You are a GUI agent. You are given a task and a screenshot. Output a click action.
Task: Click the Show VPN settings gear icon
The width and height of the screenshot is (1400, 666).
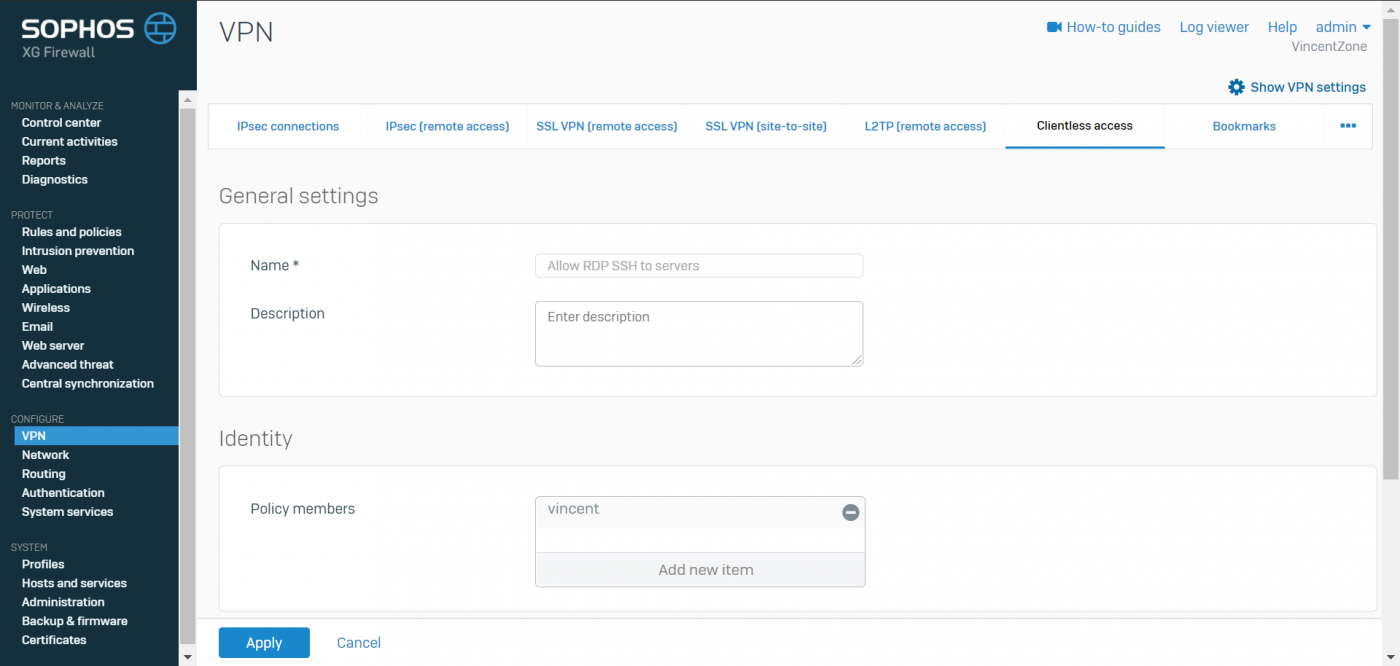(1236, 87)
